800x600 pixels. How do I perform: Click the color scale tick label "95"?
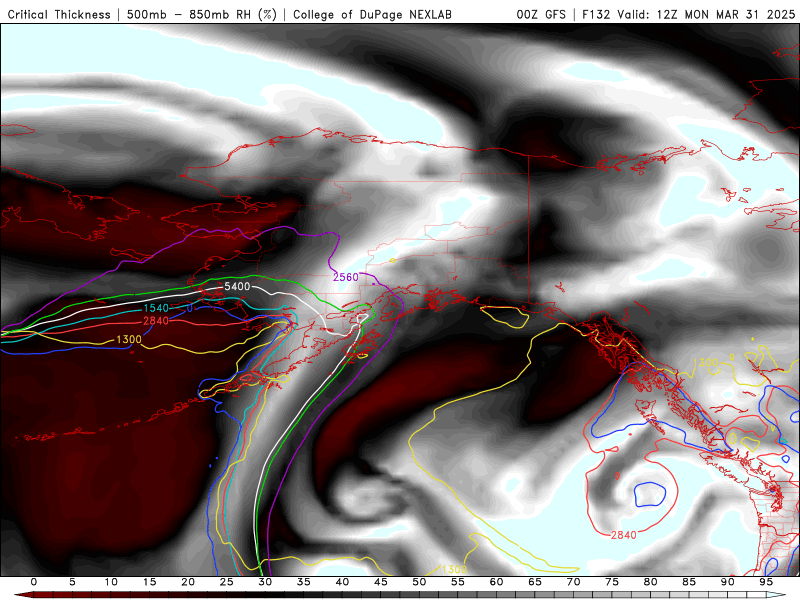click(766, 582)
